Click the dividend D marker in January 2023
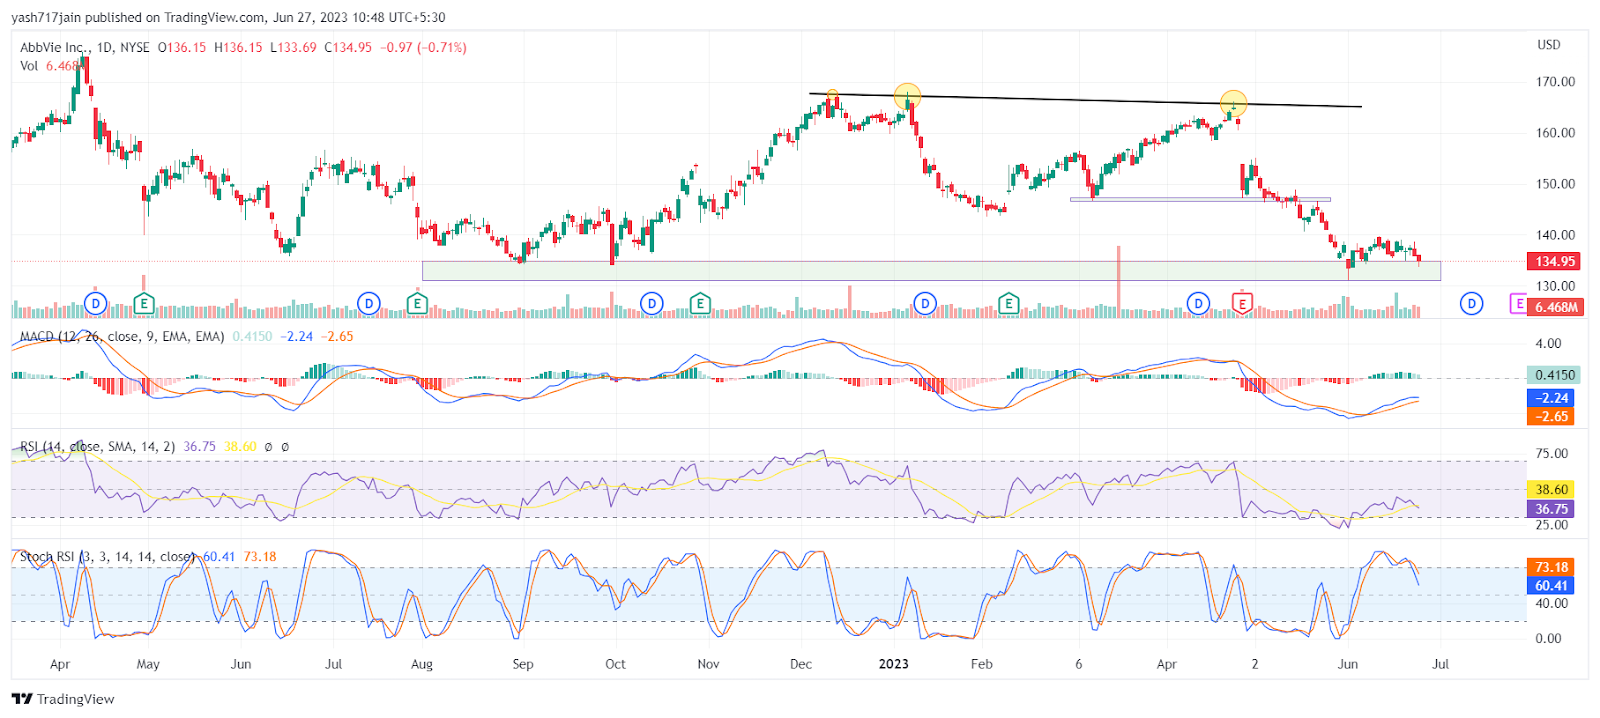 pos(925,303)
